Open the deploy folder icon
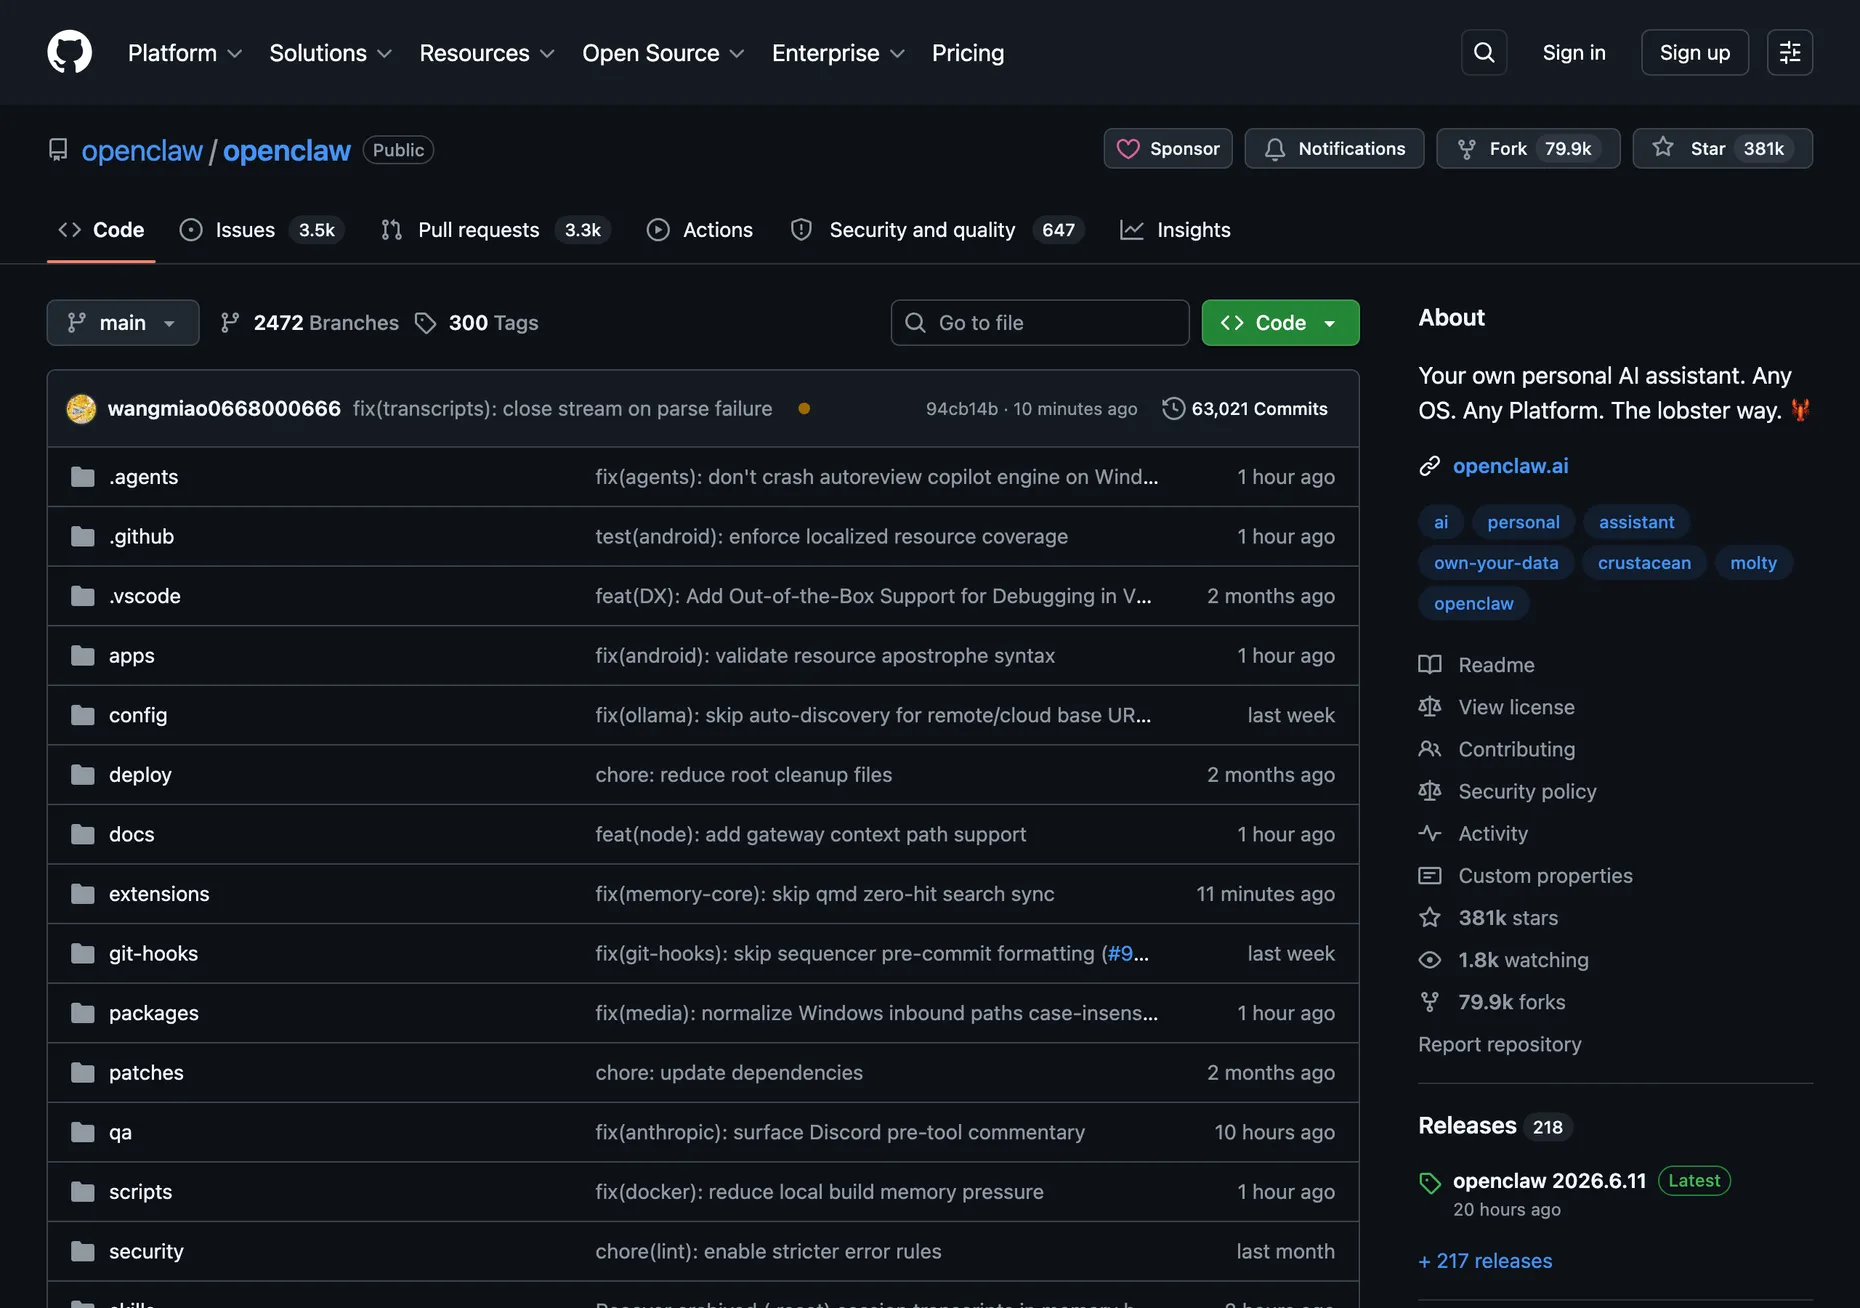 tap(83, 774)
